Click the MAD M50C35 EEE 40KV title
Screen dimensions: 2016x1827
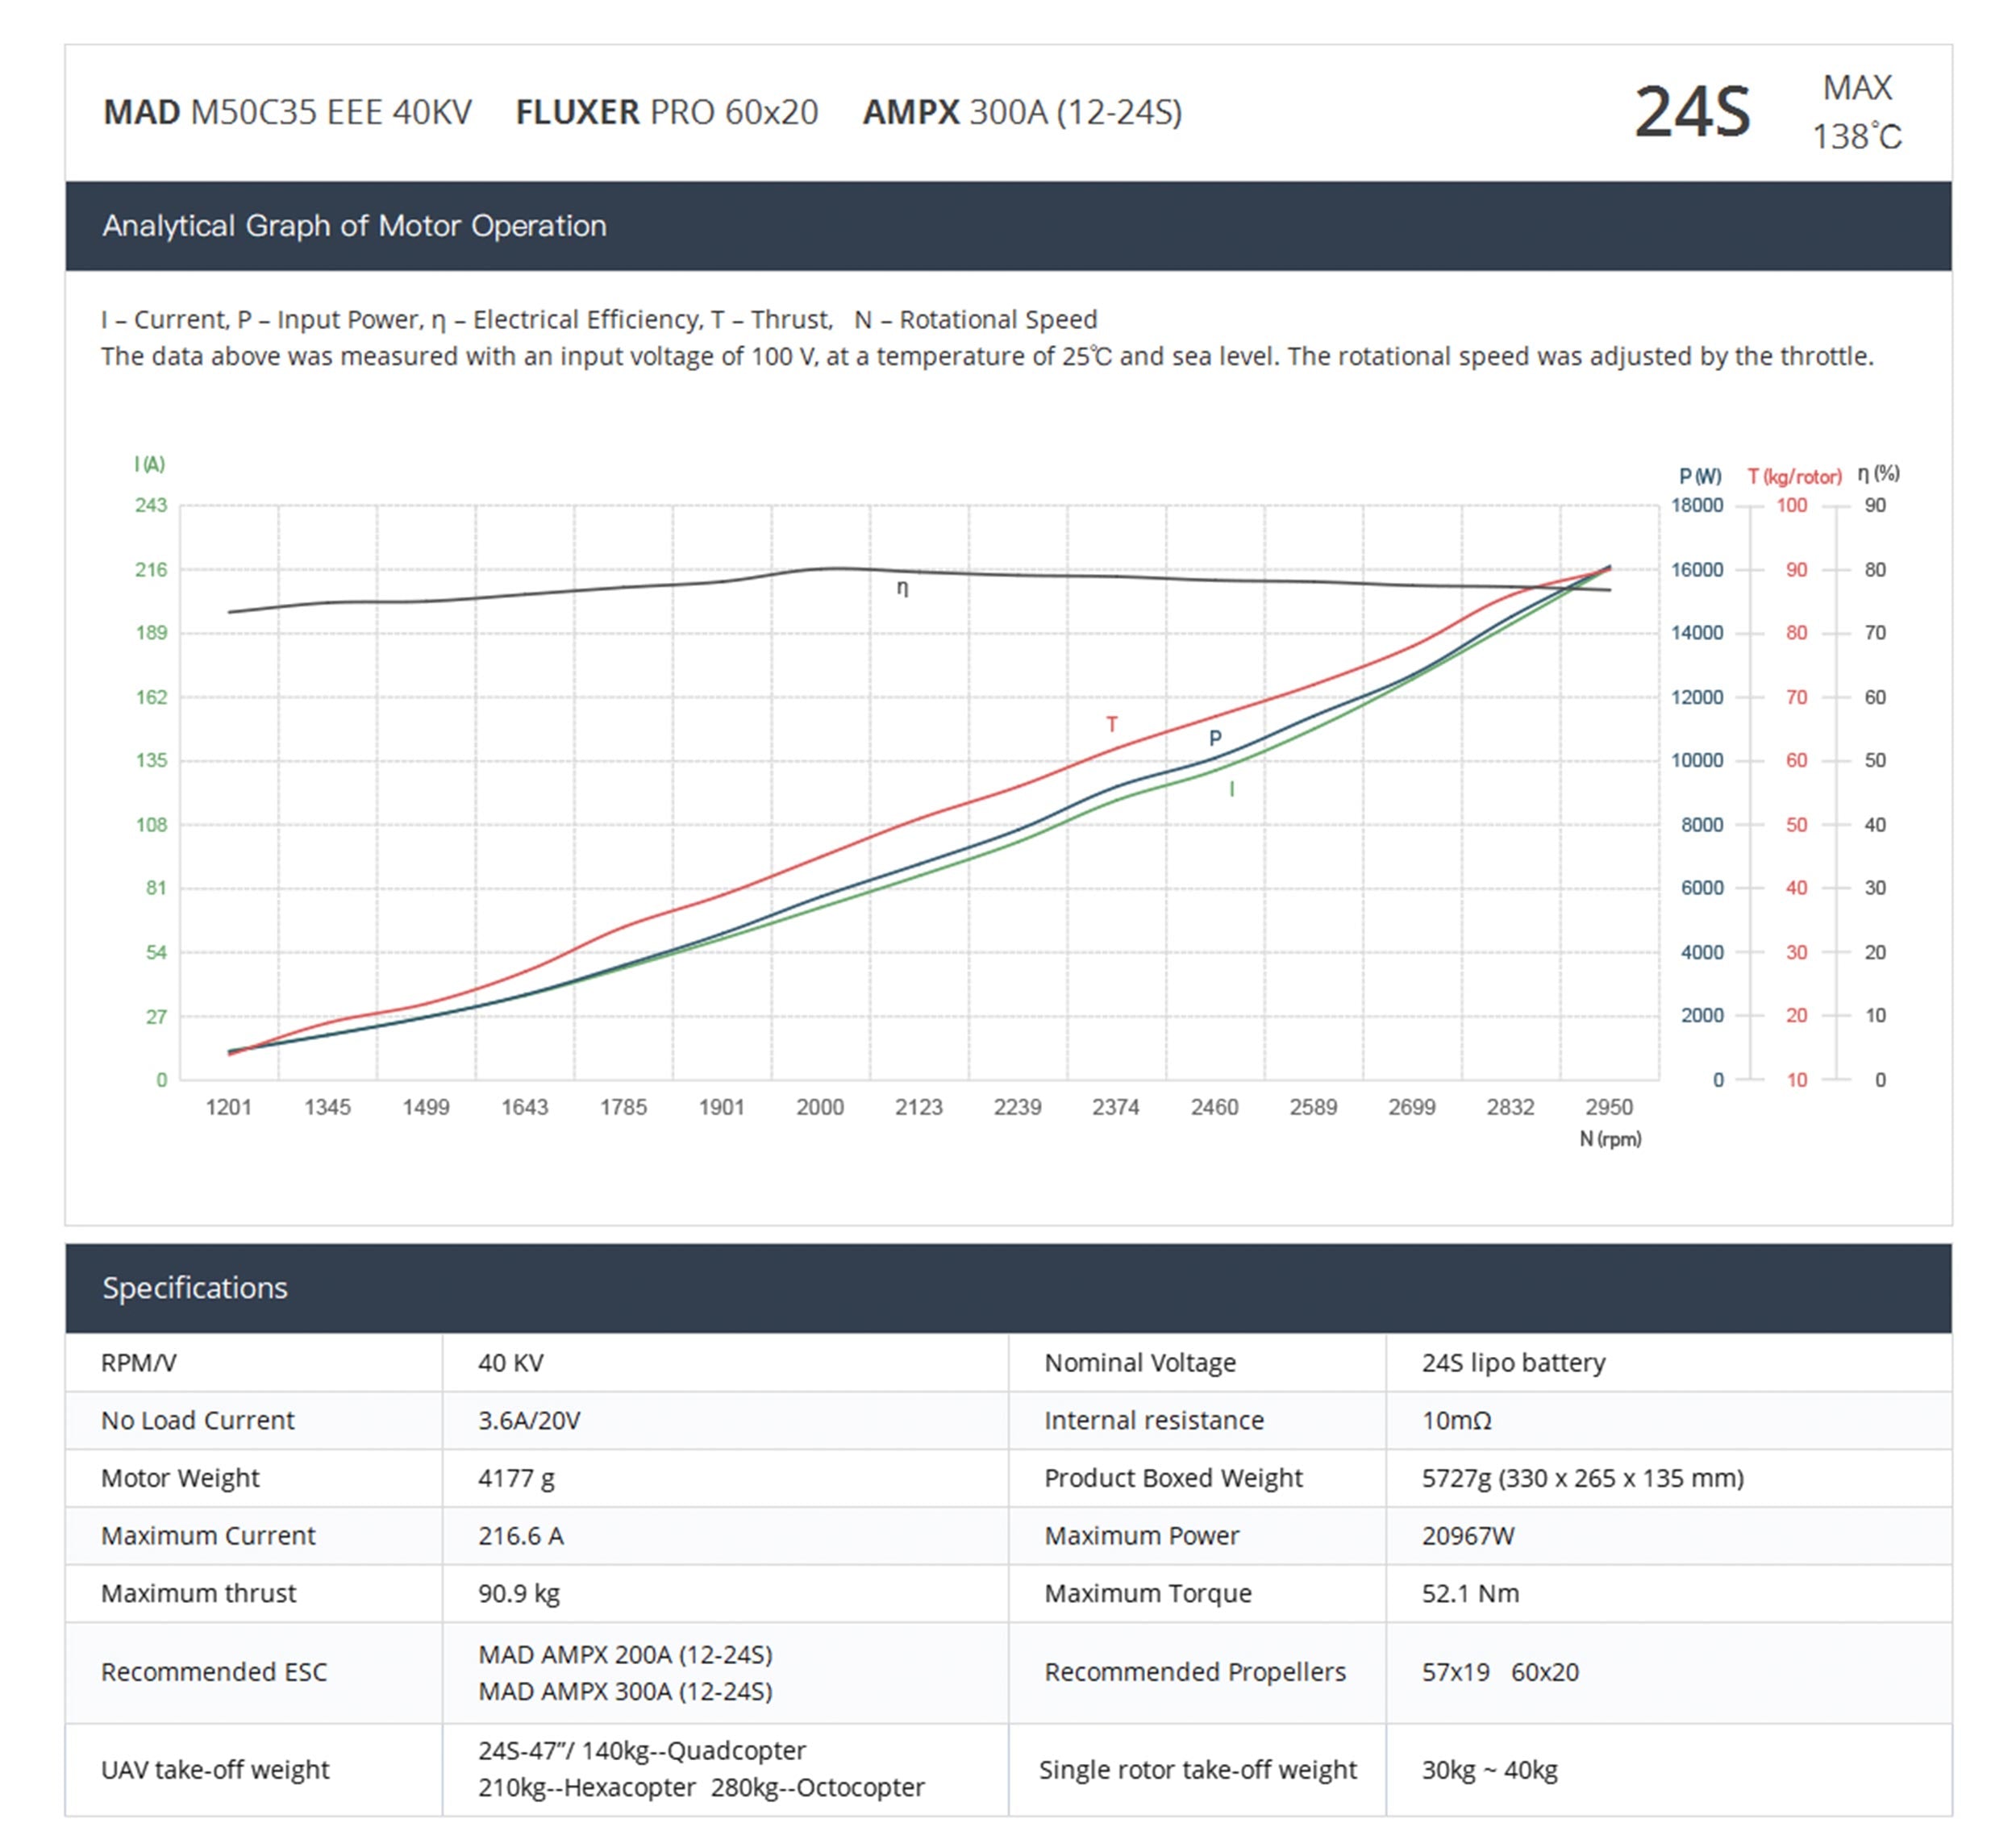coord(287,112)
